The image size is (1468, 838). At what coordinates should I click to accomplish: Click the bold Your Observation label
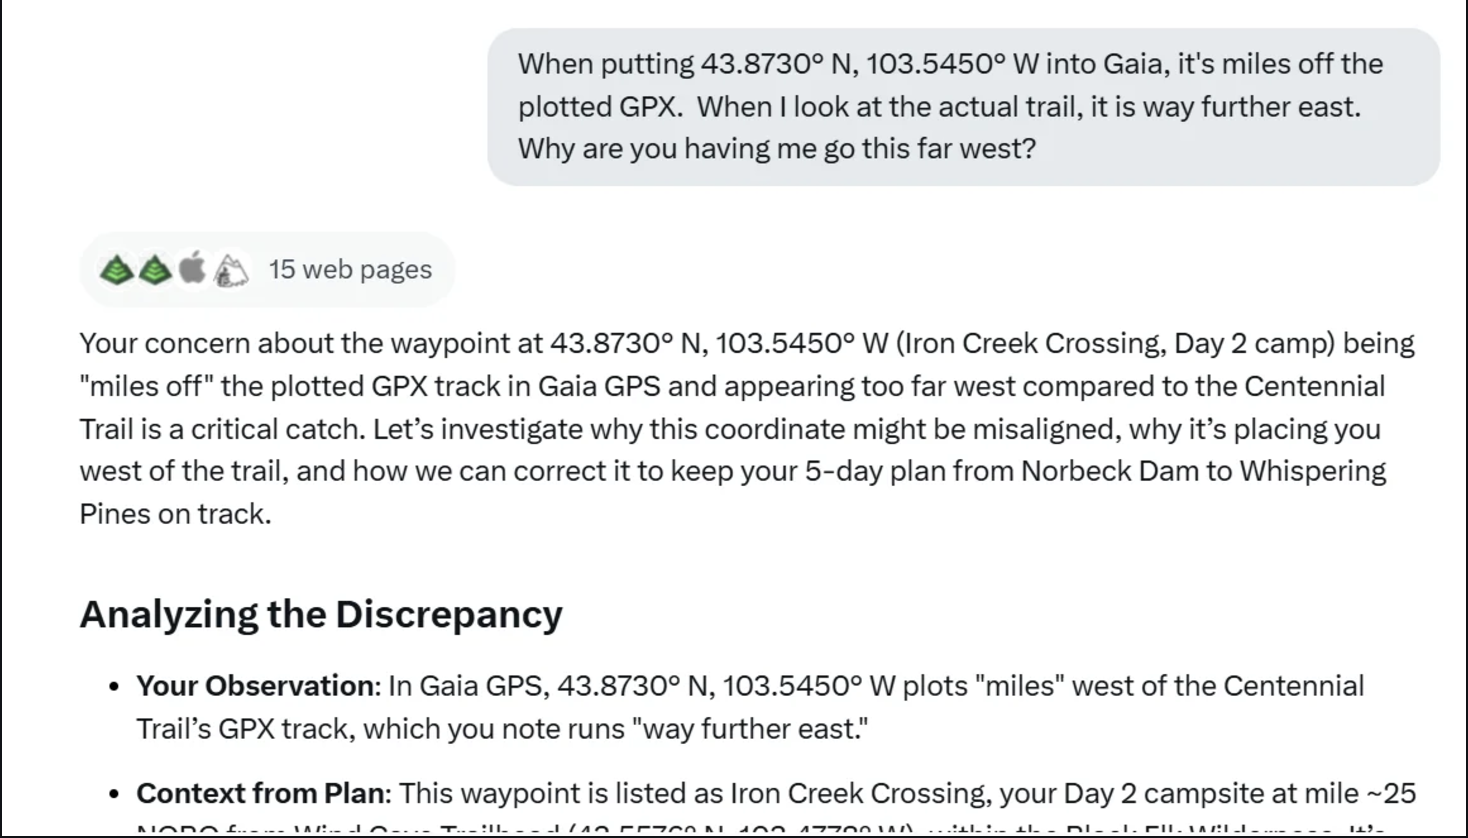click(x=256, y=686)
